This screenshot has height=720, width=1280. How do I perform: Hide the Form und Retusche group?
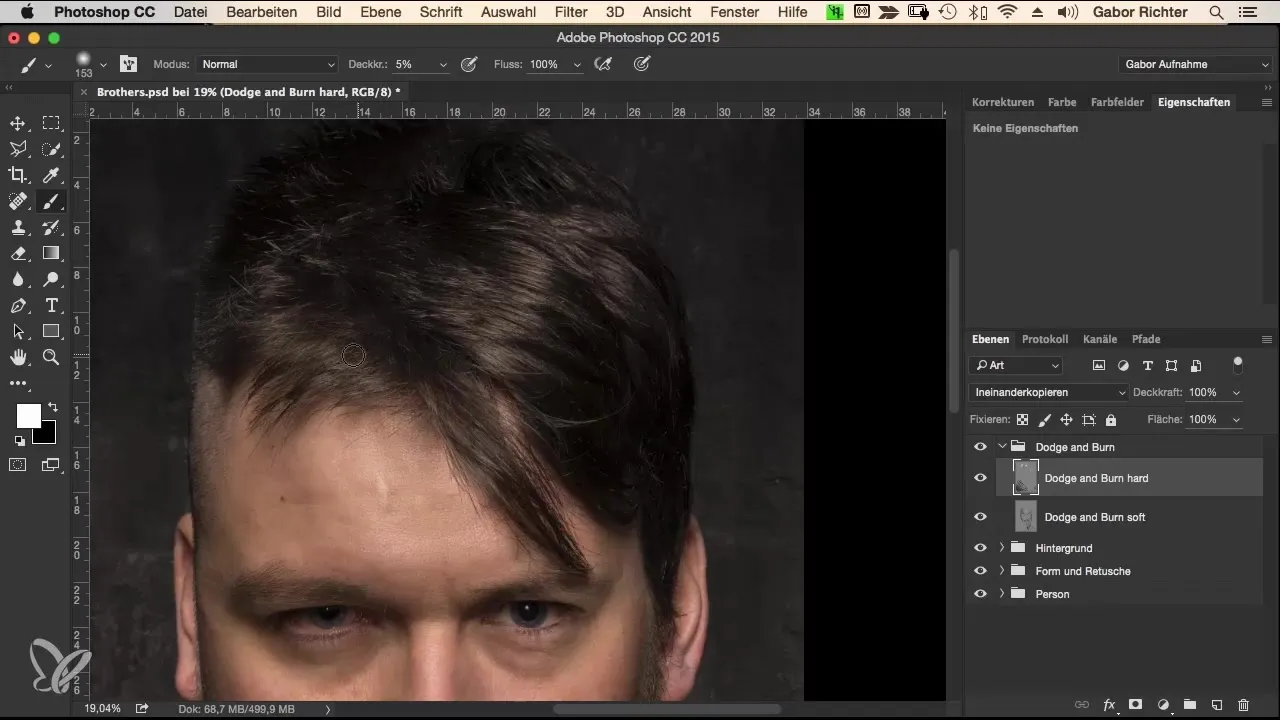click(980, 571)
